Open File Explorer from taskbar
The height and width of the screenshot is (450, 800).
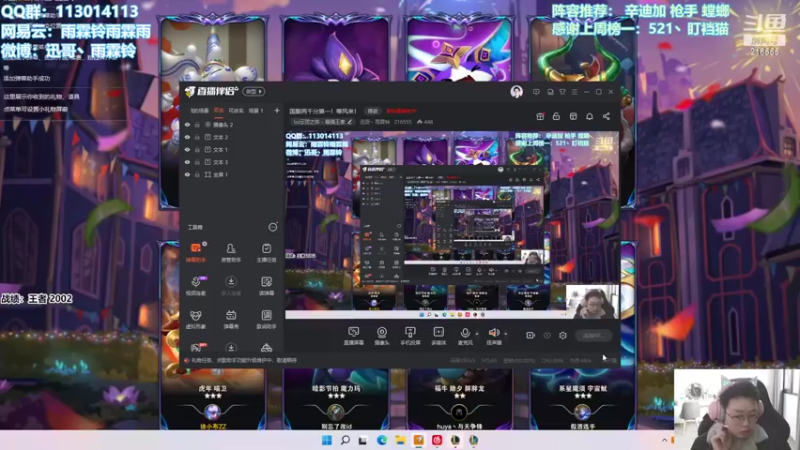[x=400, y=440]
